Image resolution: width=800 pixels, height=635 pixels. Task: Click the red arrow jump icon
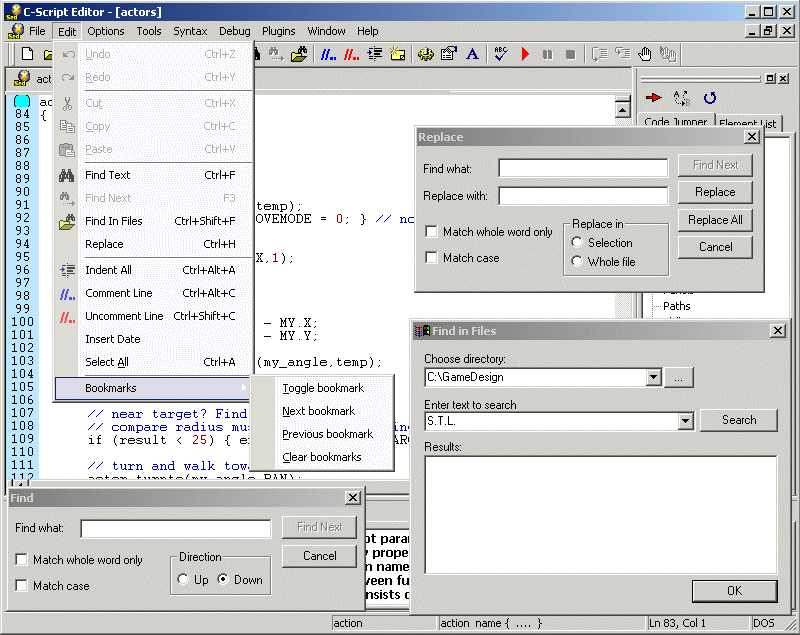click(654, 98)
